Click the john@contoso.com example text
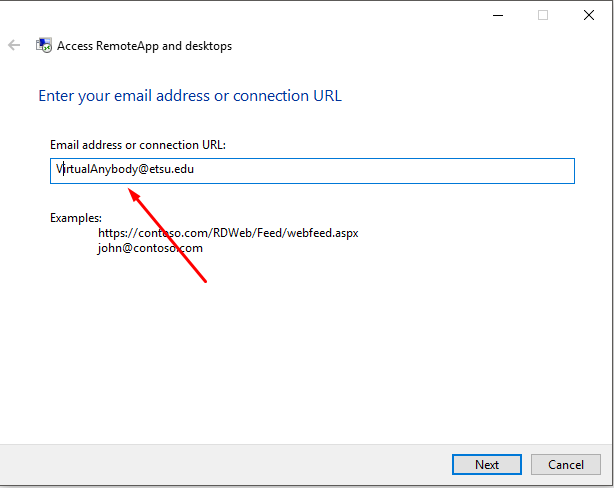 click(150, 248)
